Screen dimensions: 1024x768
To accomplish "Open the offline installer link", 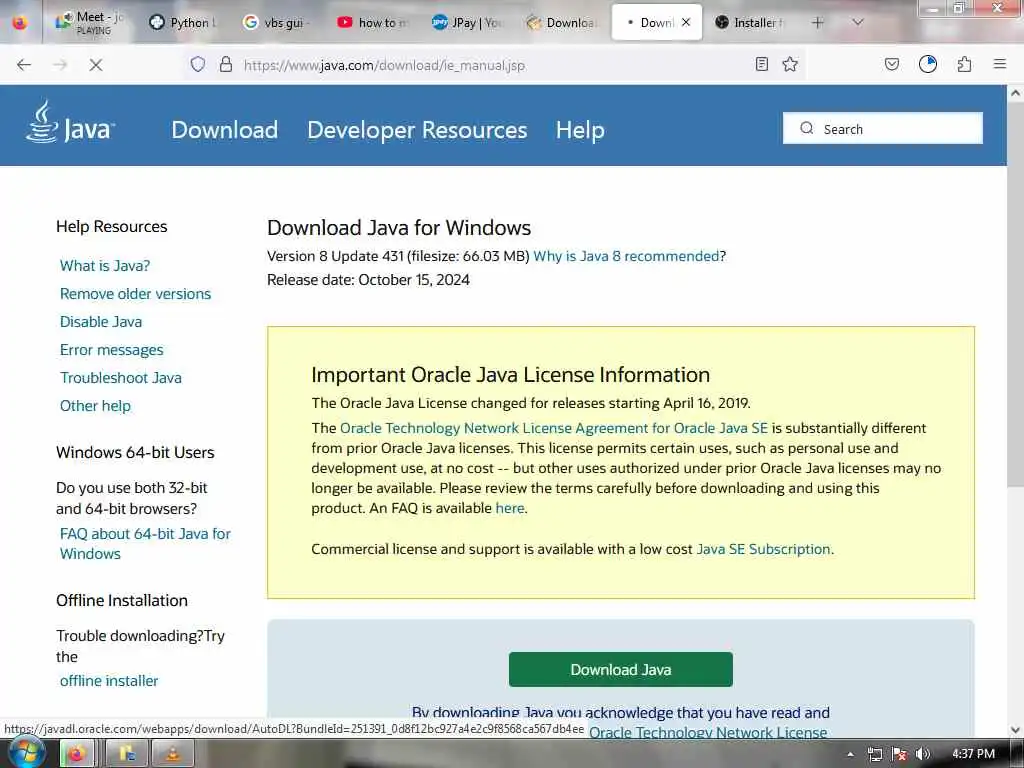I will pyautogui.click(x=109, y=680).
